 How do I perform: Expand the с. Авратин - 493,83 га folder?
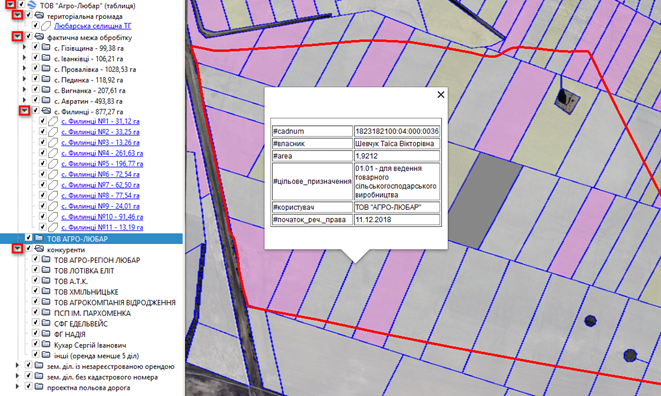(24, 101)
